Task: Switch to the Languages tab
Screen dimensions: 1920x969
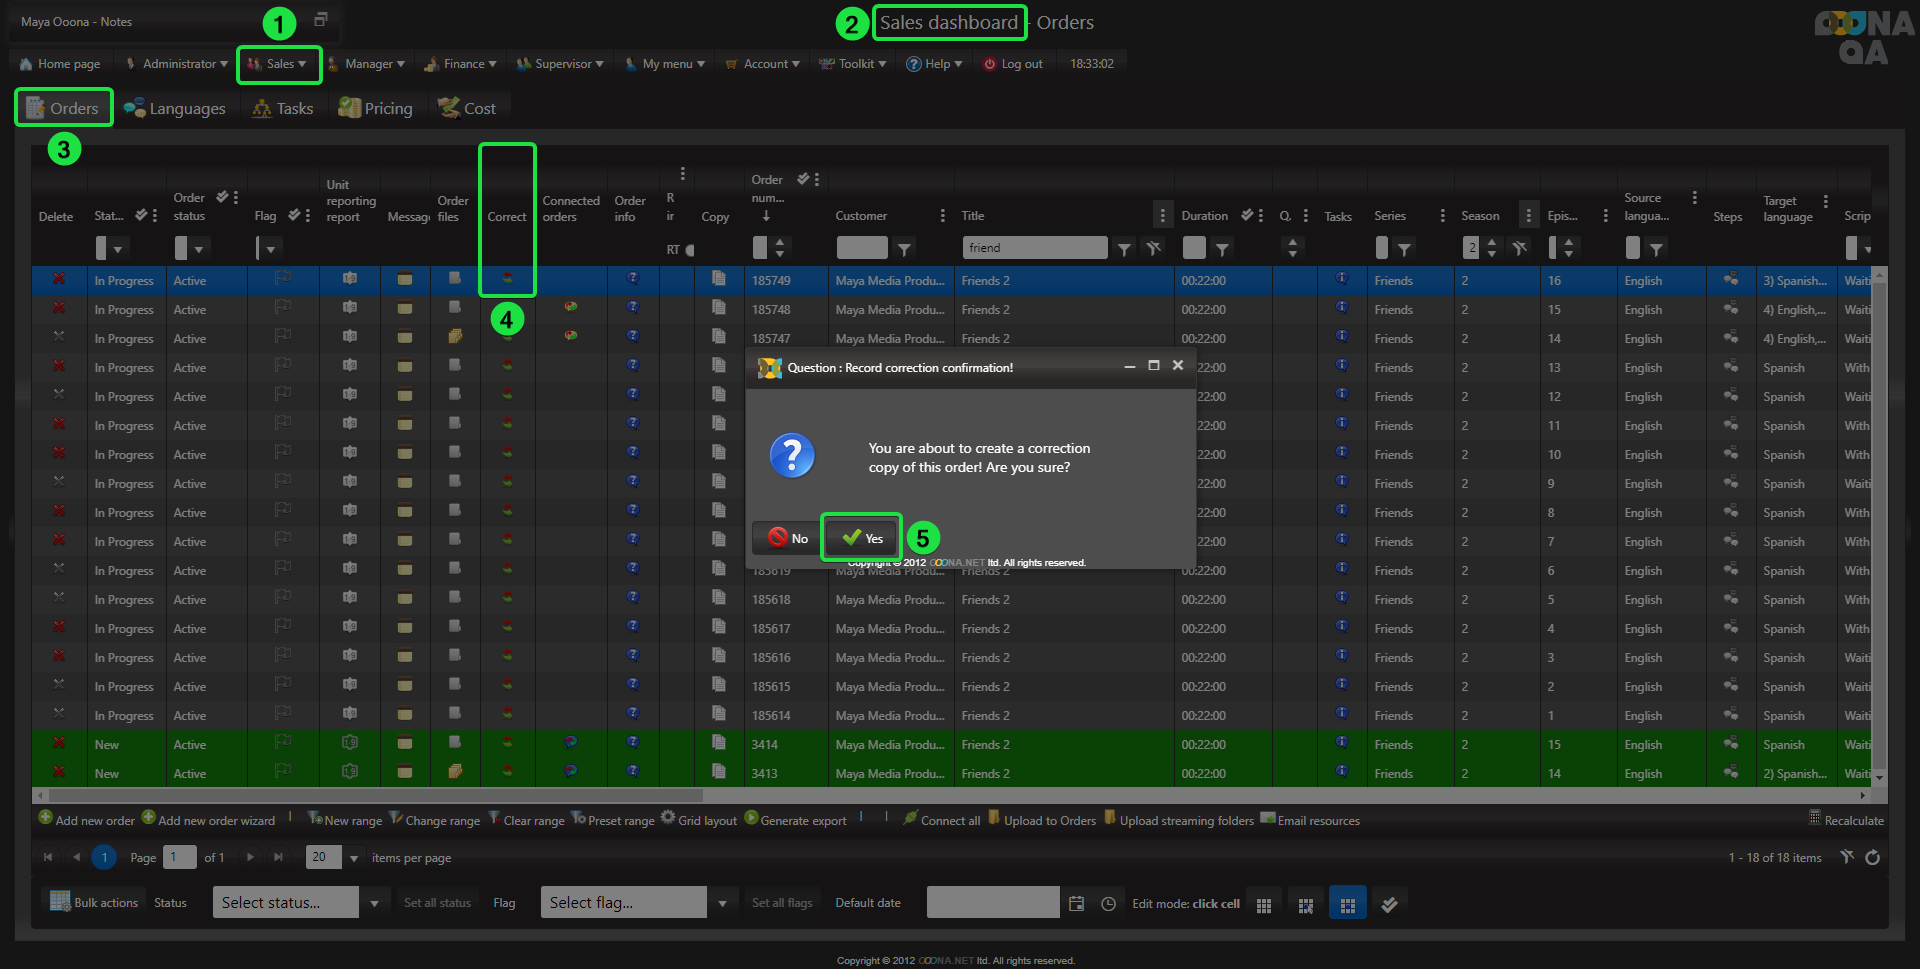Action: [x=175, y=108]
